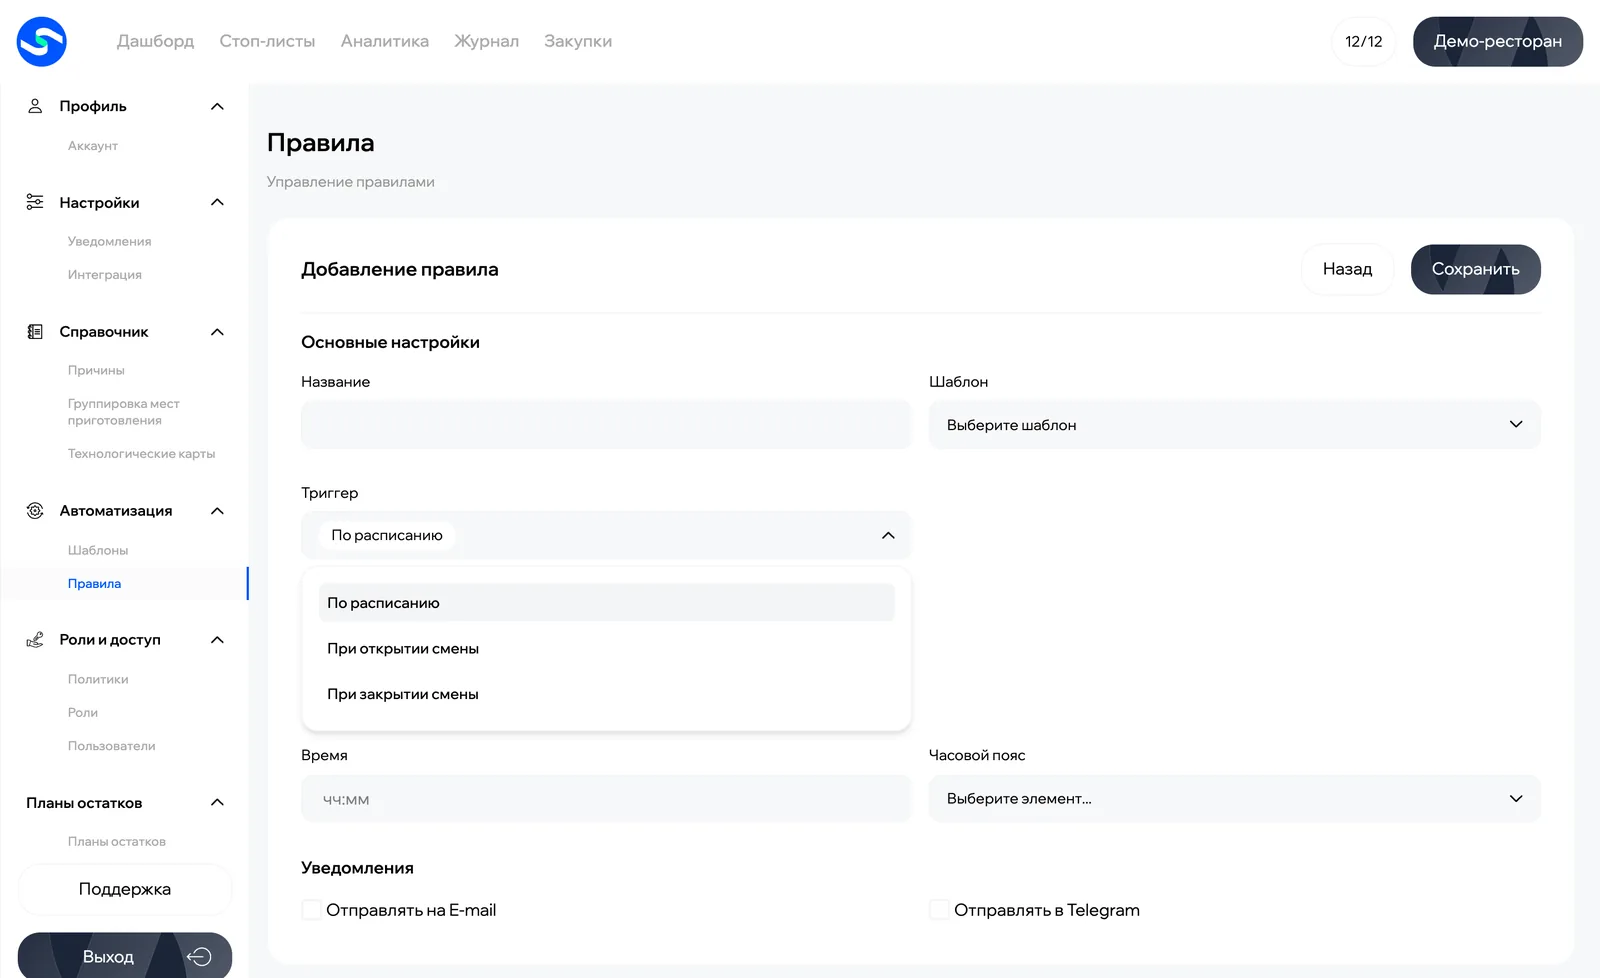Screen dimensions: 1600x978
Task: Open Интеграция in the sidebar
Action: pos(105,275)
